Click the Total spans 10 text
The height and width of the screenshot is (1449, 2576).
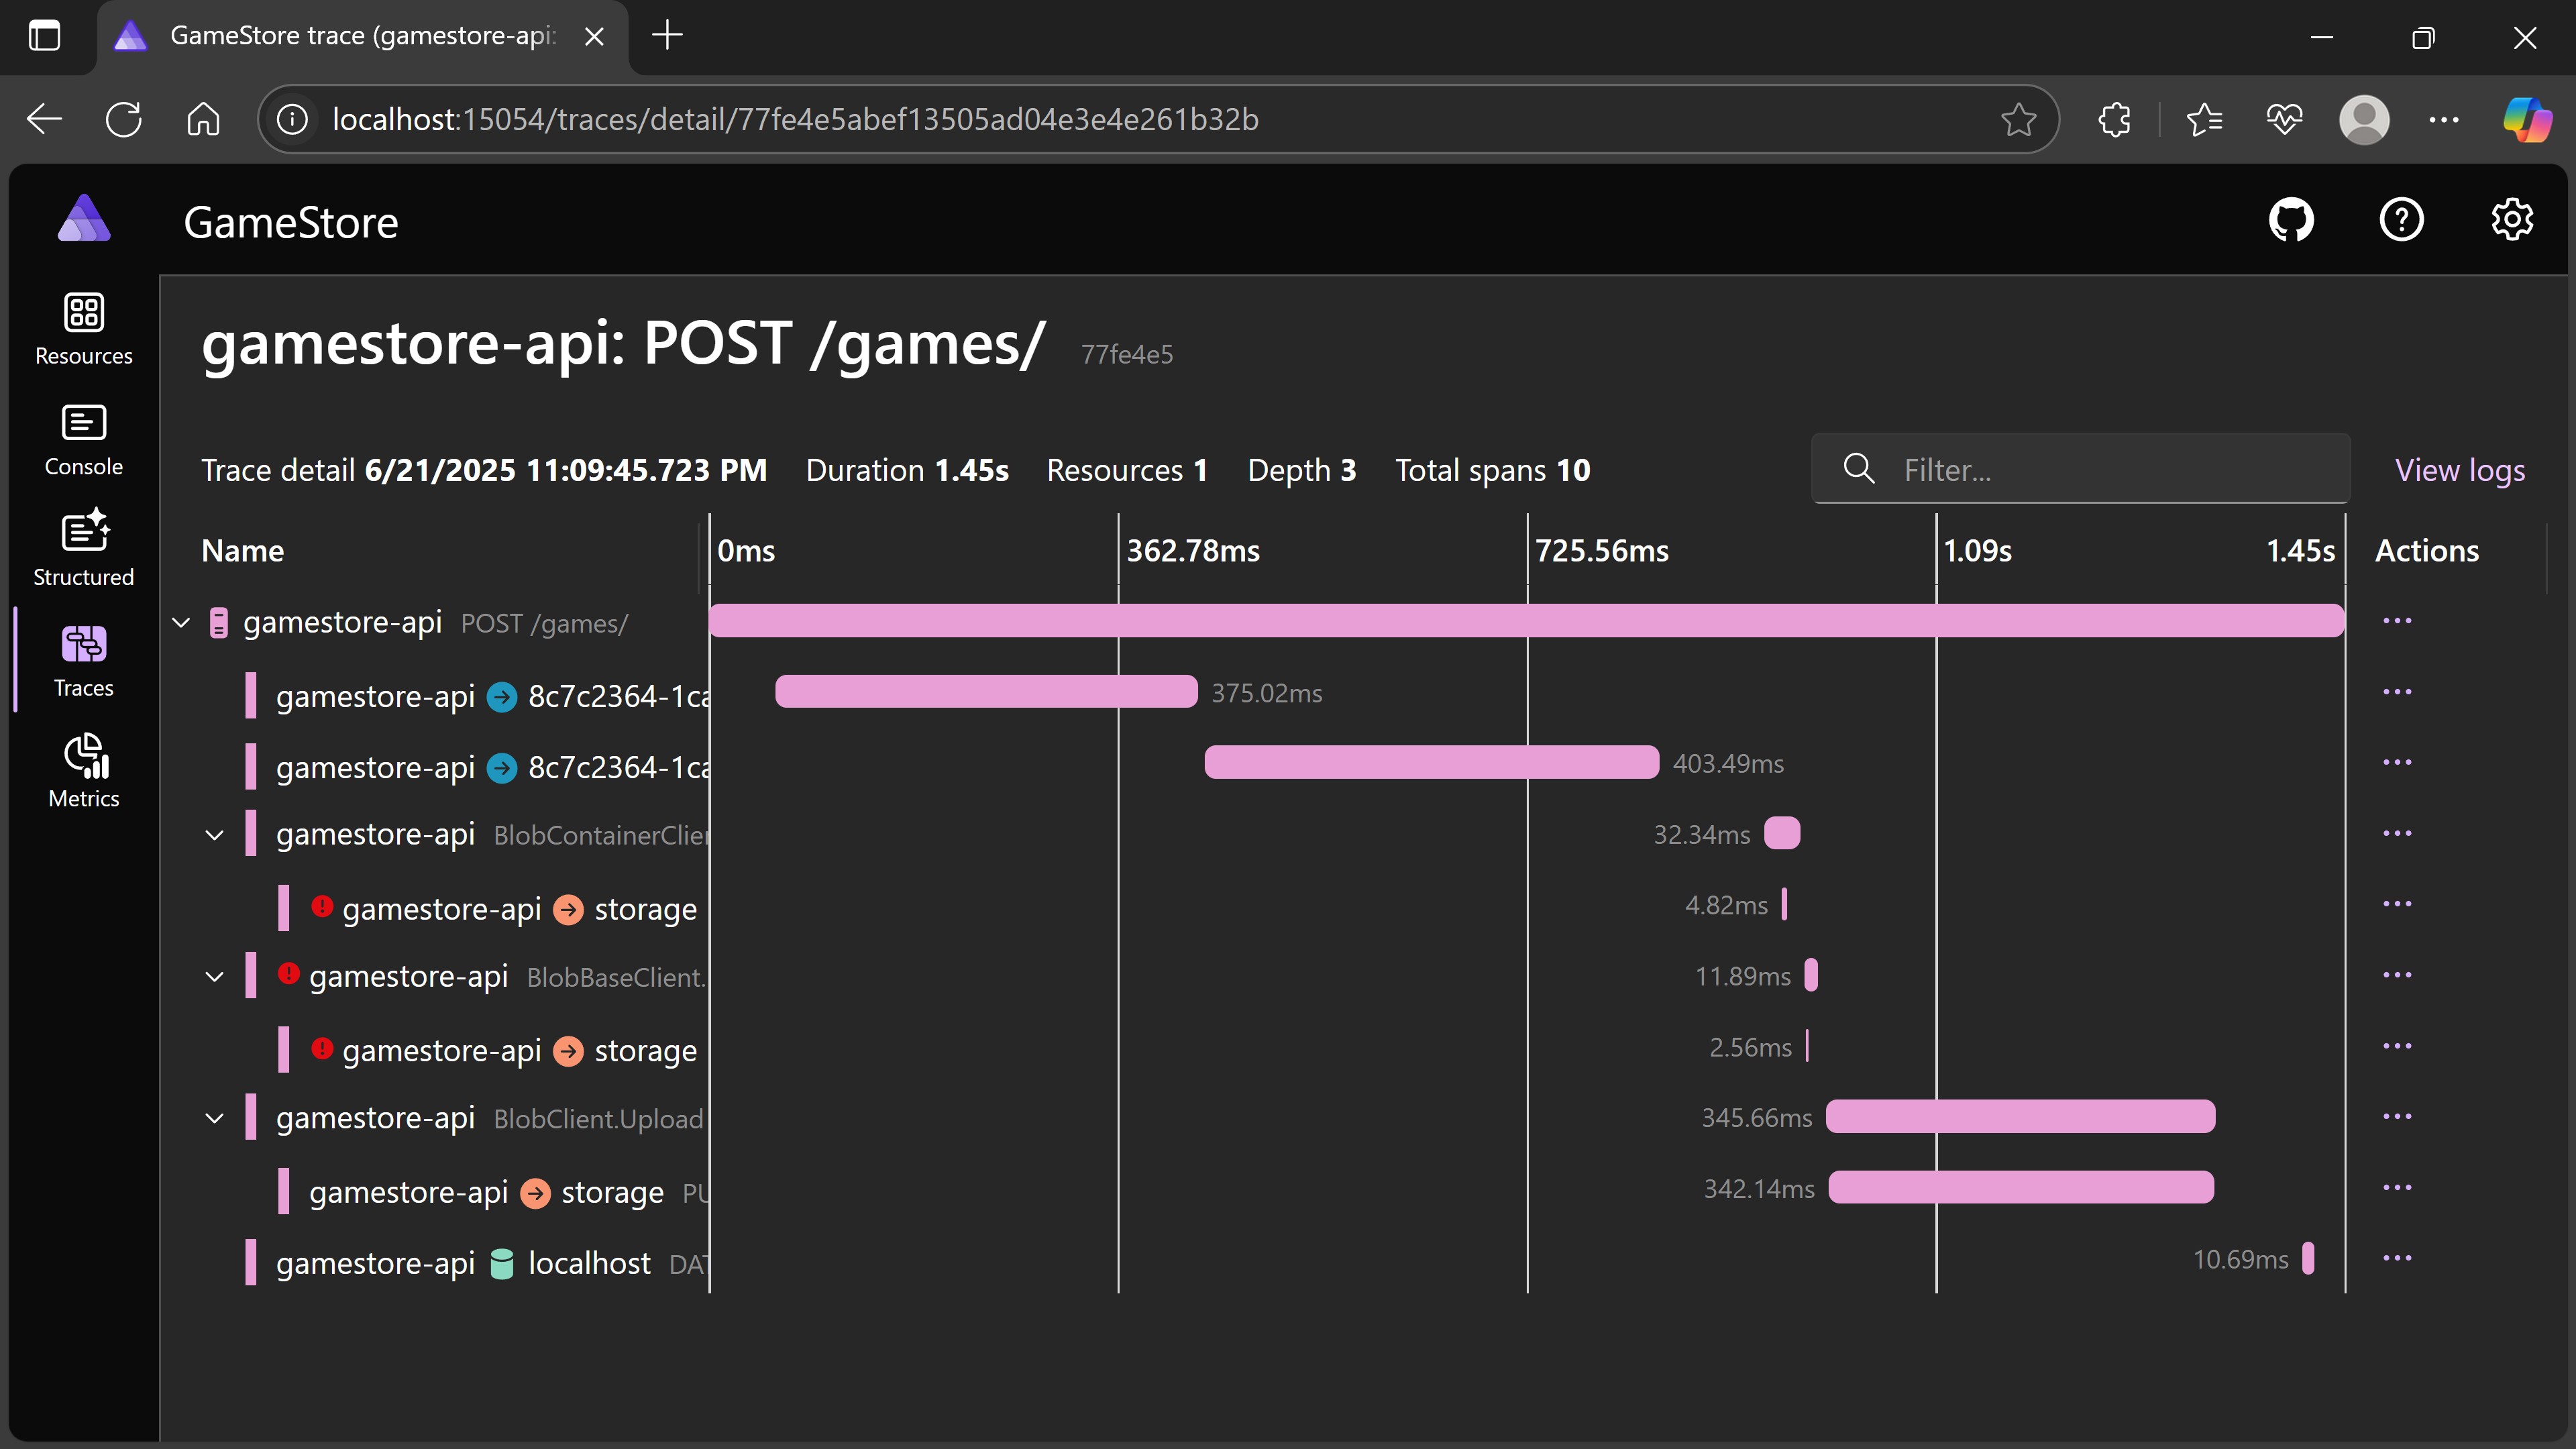[x=1493, y=470]
